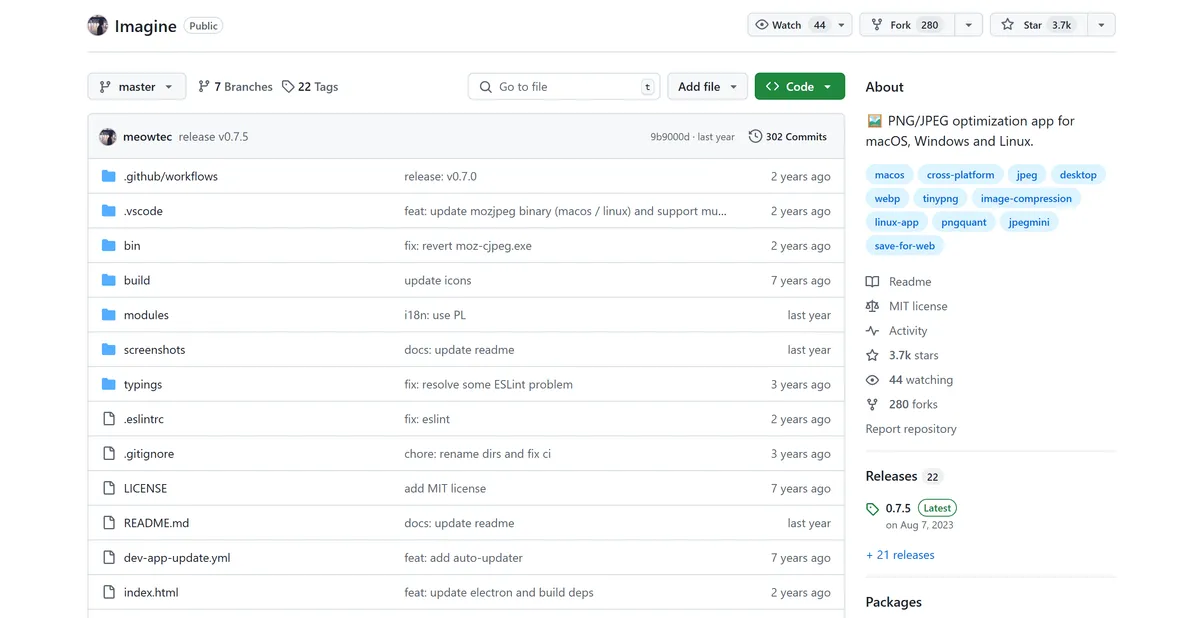1200x618 pixels.
Task: Click the Watch eye icon
Action: [762, 25]
